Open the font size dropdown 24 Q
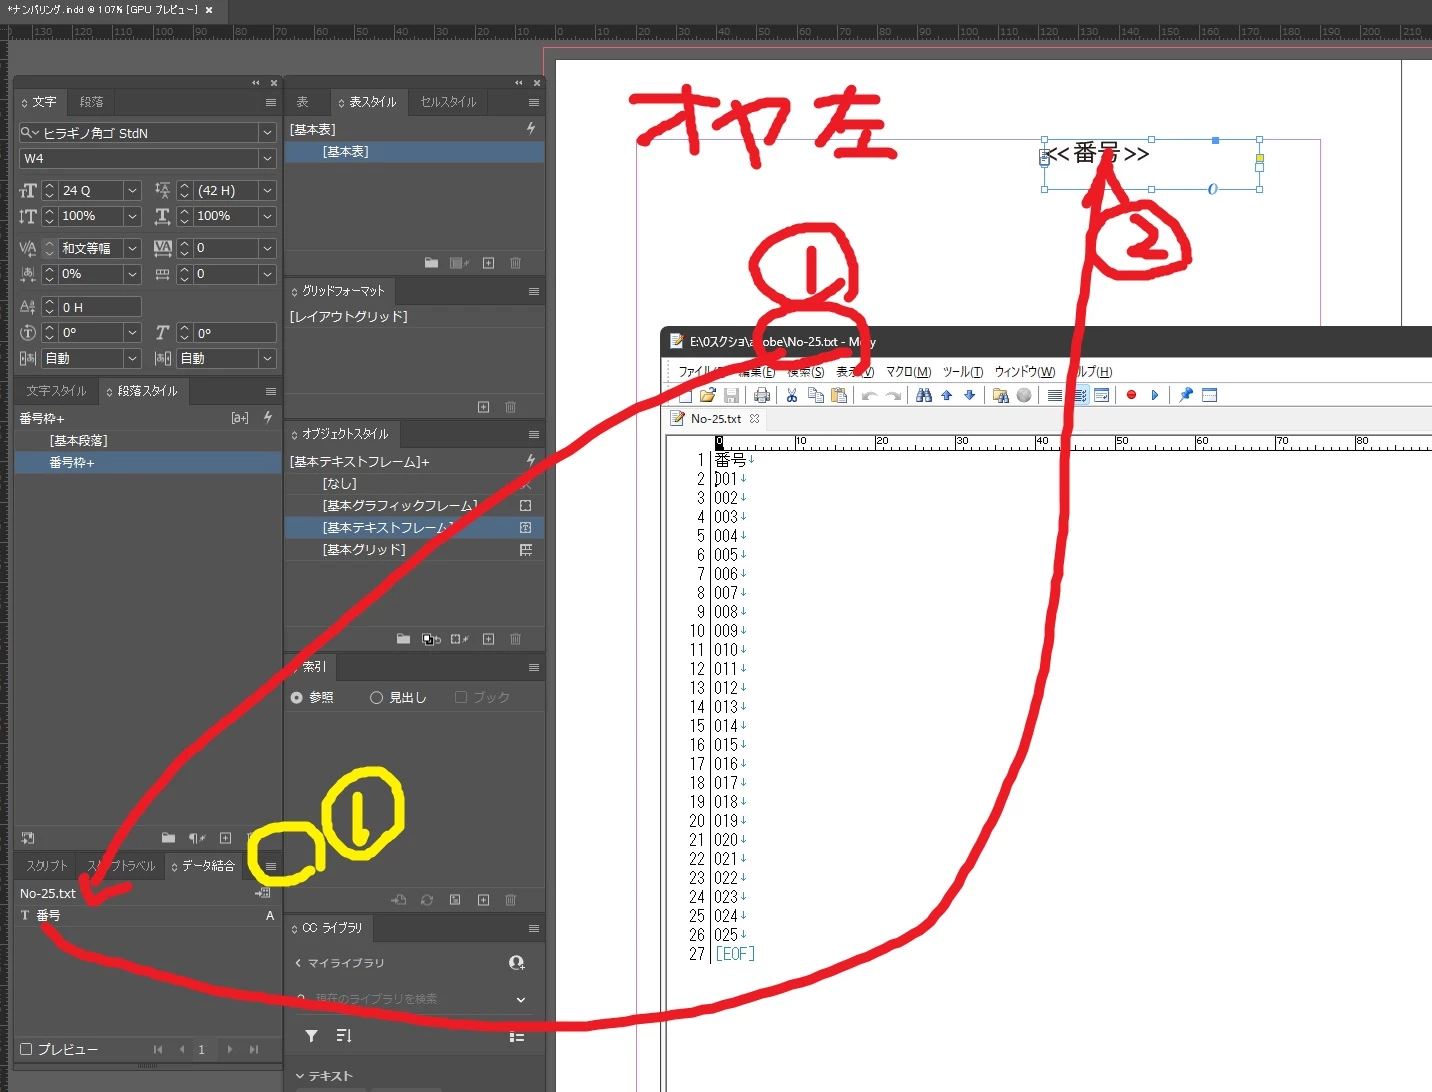The image size is (1432, 1092). tap(132, 190)
